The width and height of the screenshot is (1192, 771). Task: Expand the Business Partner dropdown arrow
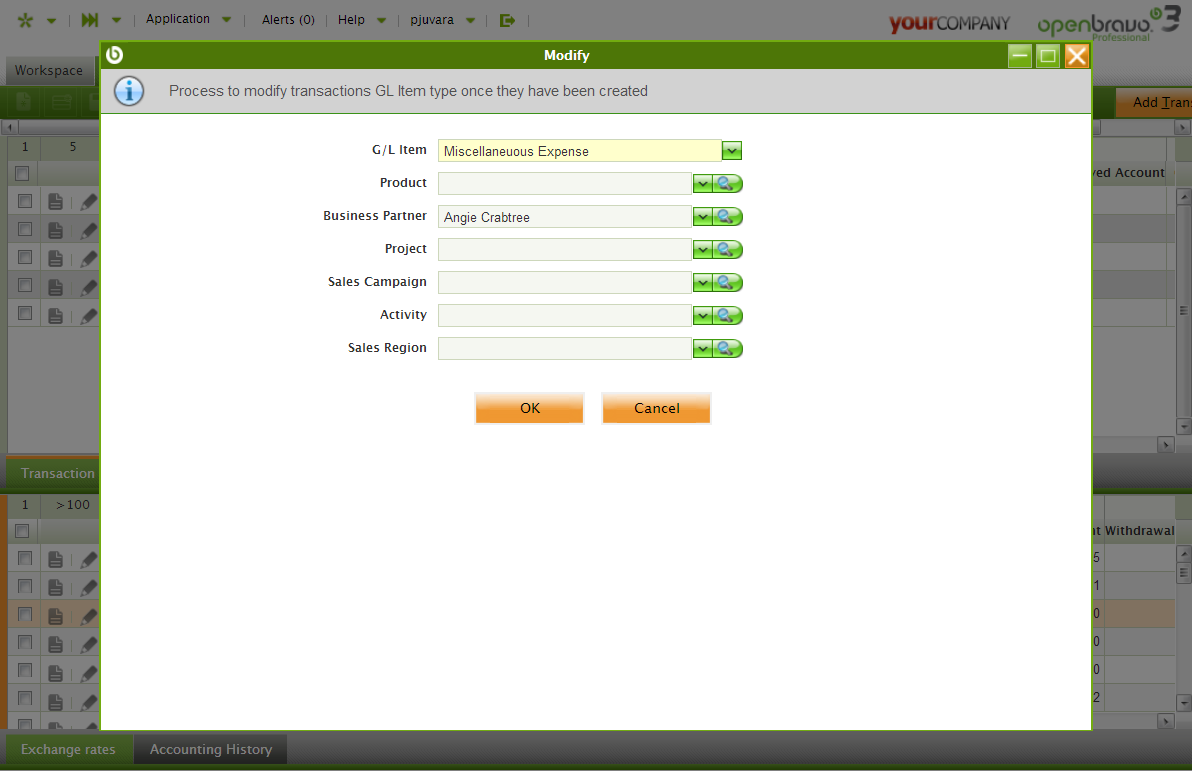pyautogui.click(x=702, y=217)
